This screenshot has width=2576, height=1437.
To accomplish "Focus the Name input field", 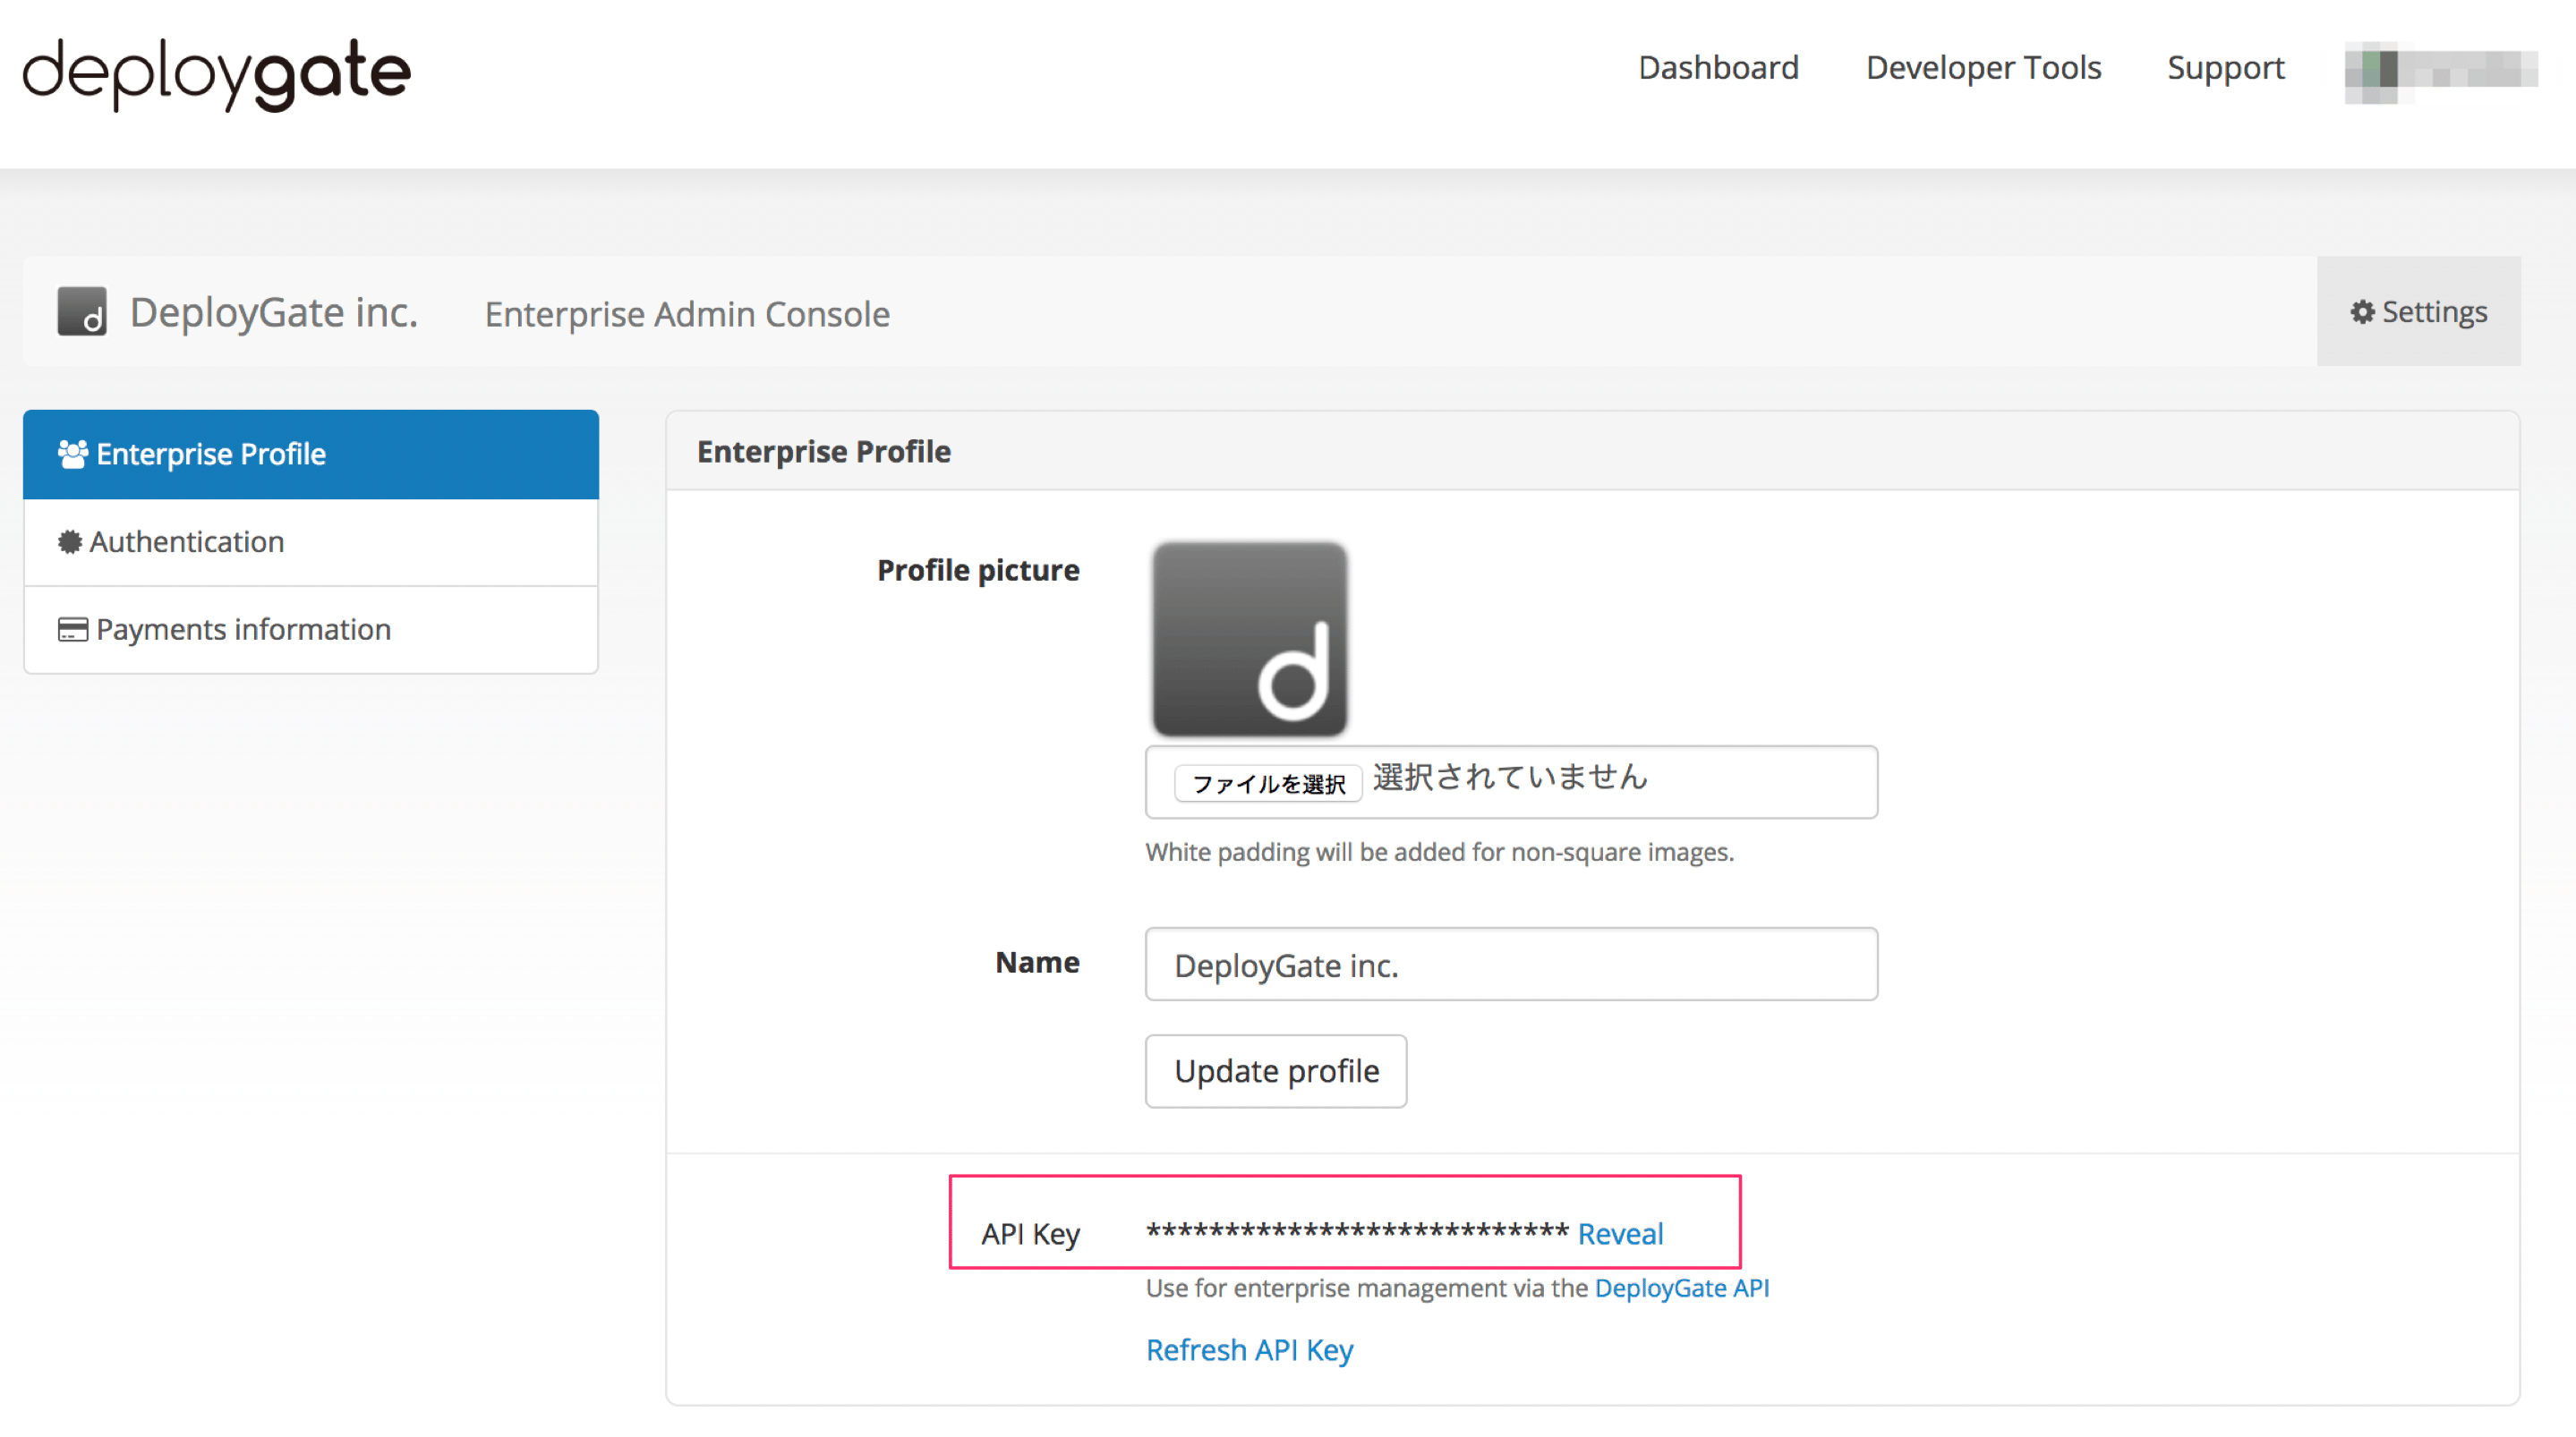I will pos(1511,964).
